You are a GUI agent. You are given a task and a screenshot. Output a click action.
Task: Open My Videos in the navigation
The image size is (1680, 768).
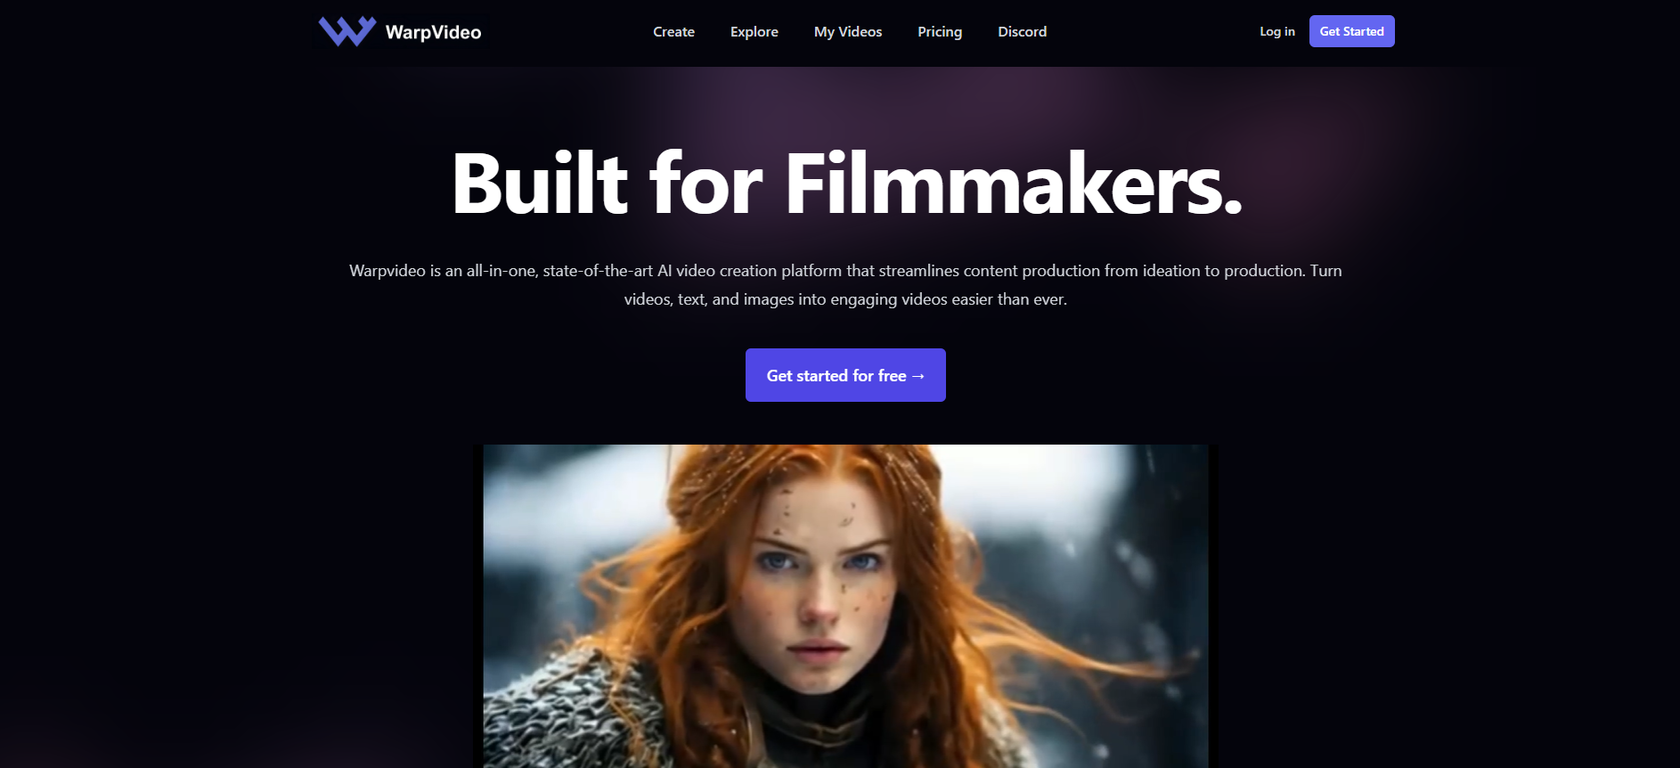(x=848, y=32)
